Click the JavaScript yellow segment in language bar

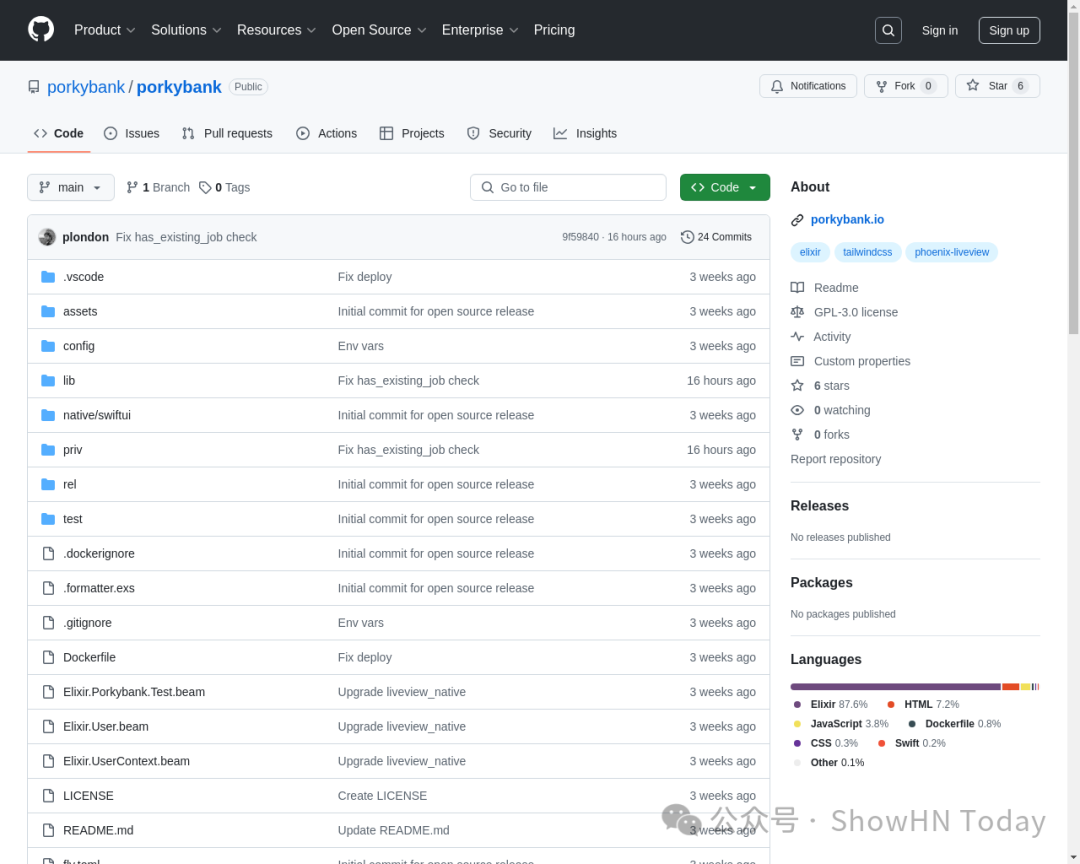1026,687
